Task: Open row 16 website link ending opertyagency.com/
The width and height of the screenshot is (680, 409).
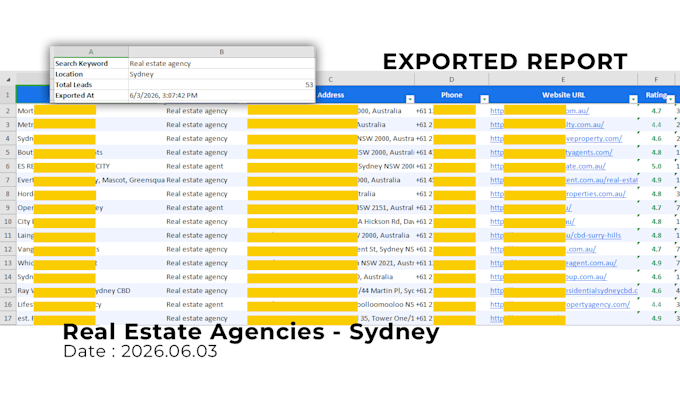Action: click(598, 304)
